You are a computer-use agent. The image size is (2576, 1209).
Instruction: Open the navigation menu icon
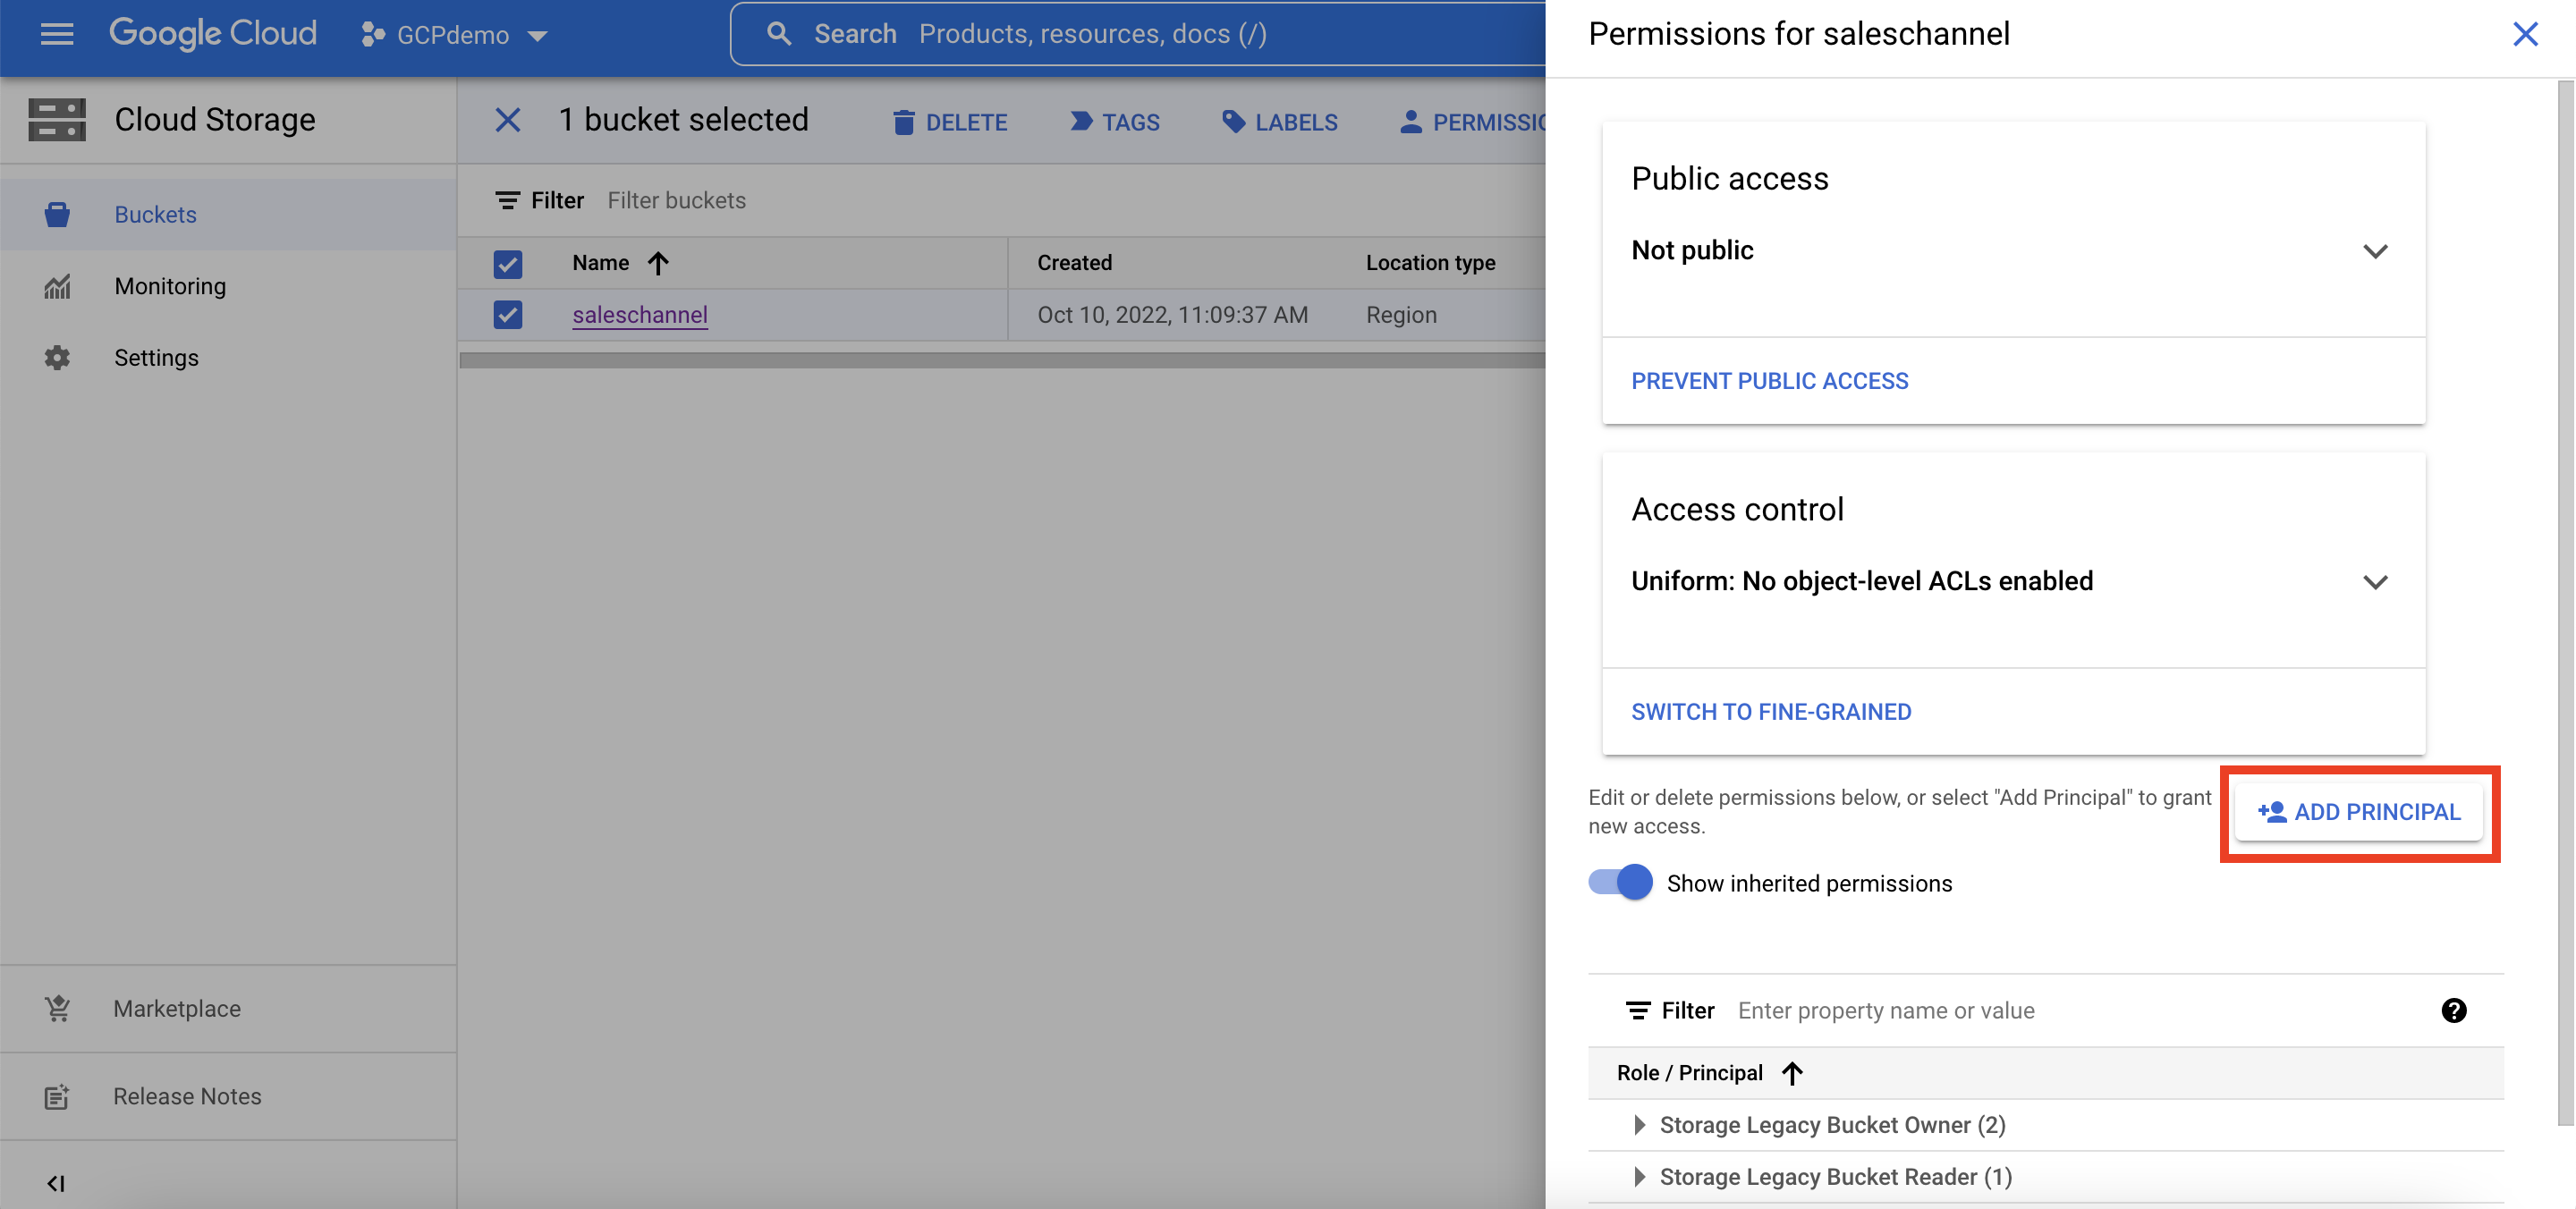point(57,34)
